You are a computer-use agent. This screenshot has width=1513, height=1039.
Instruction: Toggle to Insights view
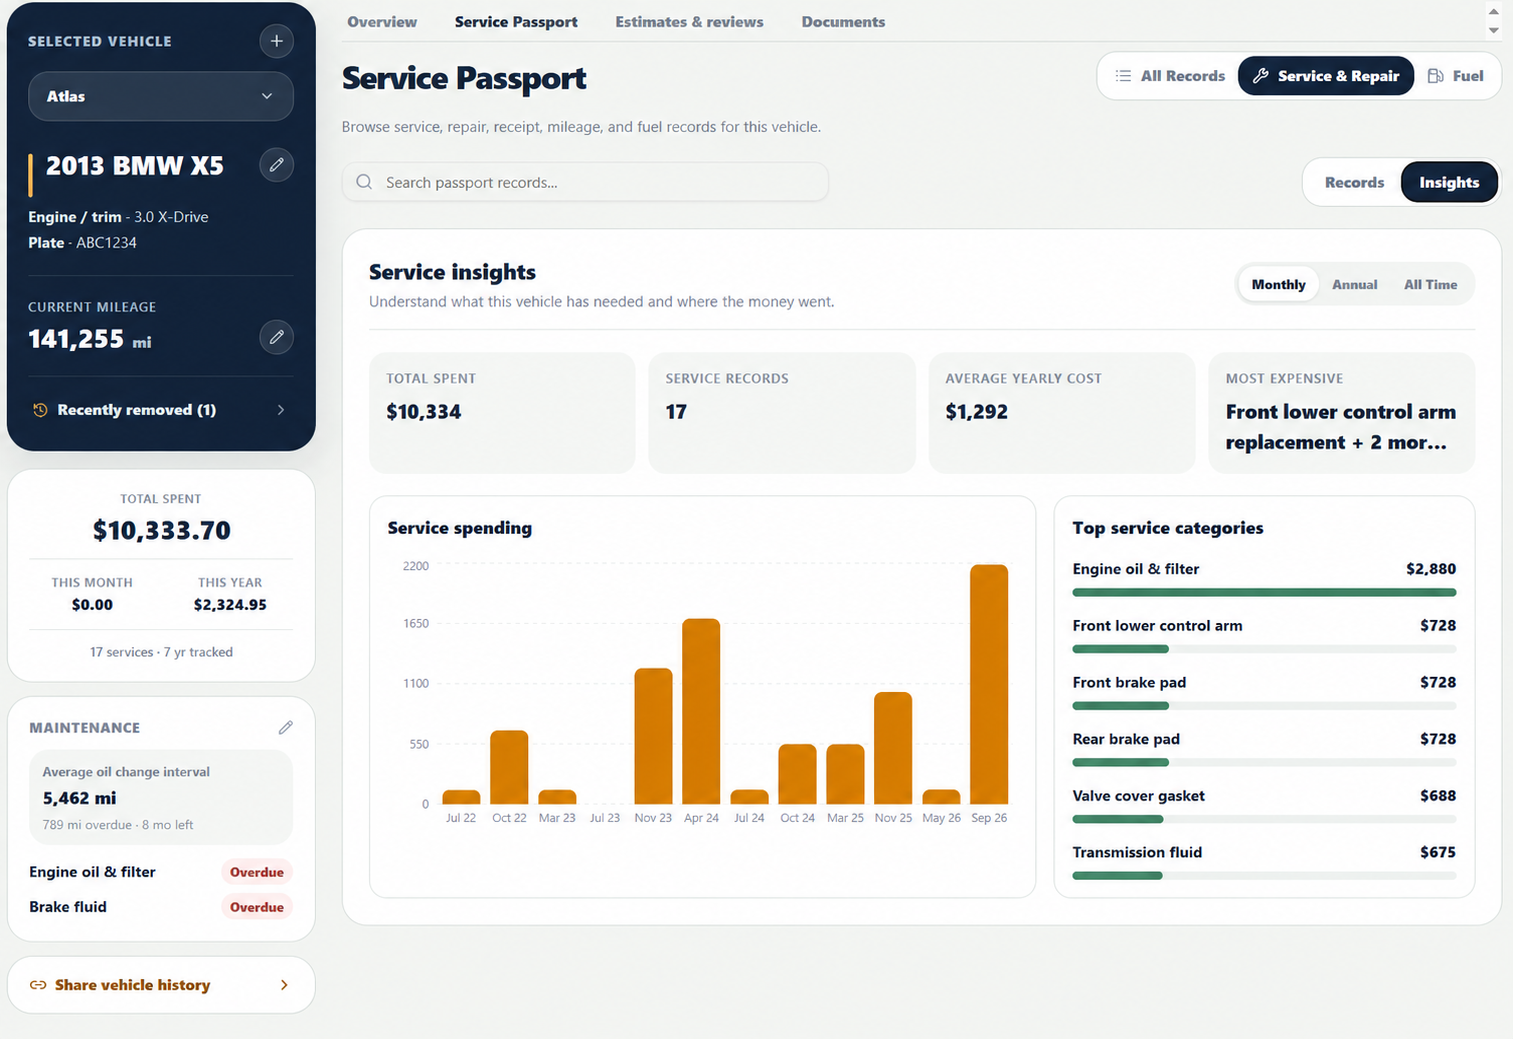pyautogui.click(x=1449, y=182)
